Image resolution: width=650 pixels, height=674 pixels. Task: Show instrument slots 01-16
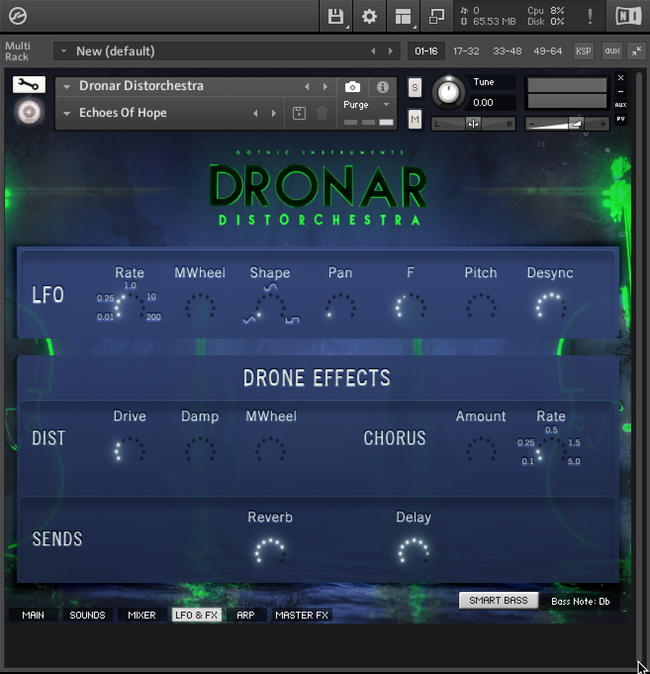[426, 51]
